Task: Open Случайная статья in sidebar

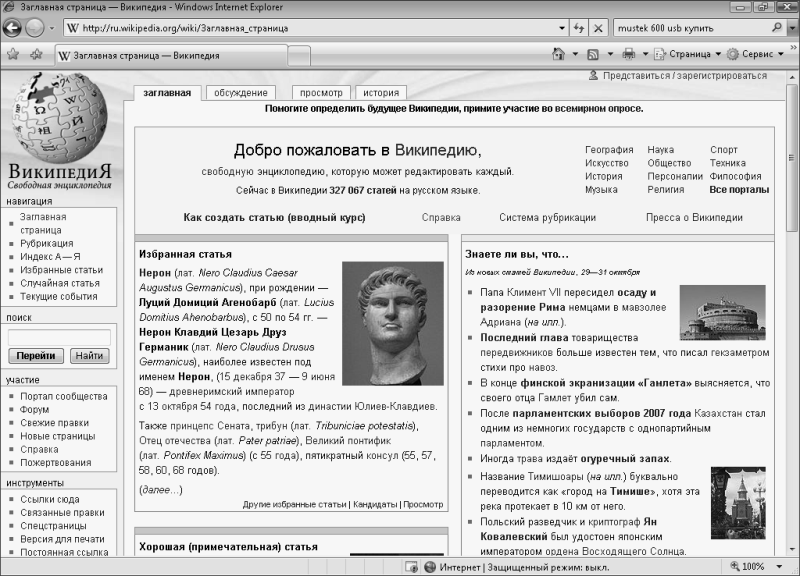Action: click(60, 283)
